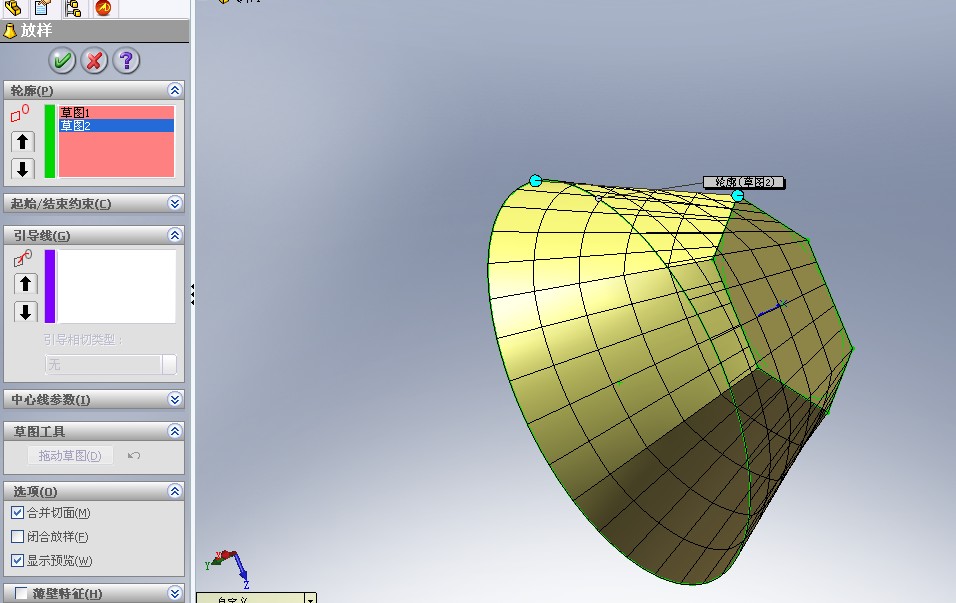Enable the 薄壁特征(H) checkbox
956x603 pixels.
tap(21, 593)
